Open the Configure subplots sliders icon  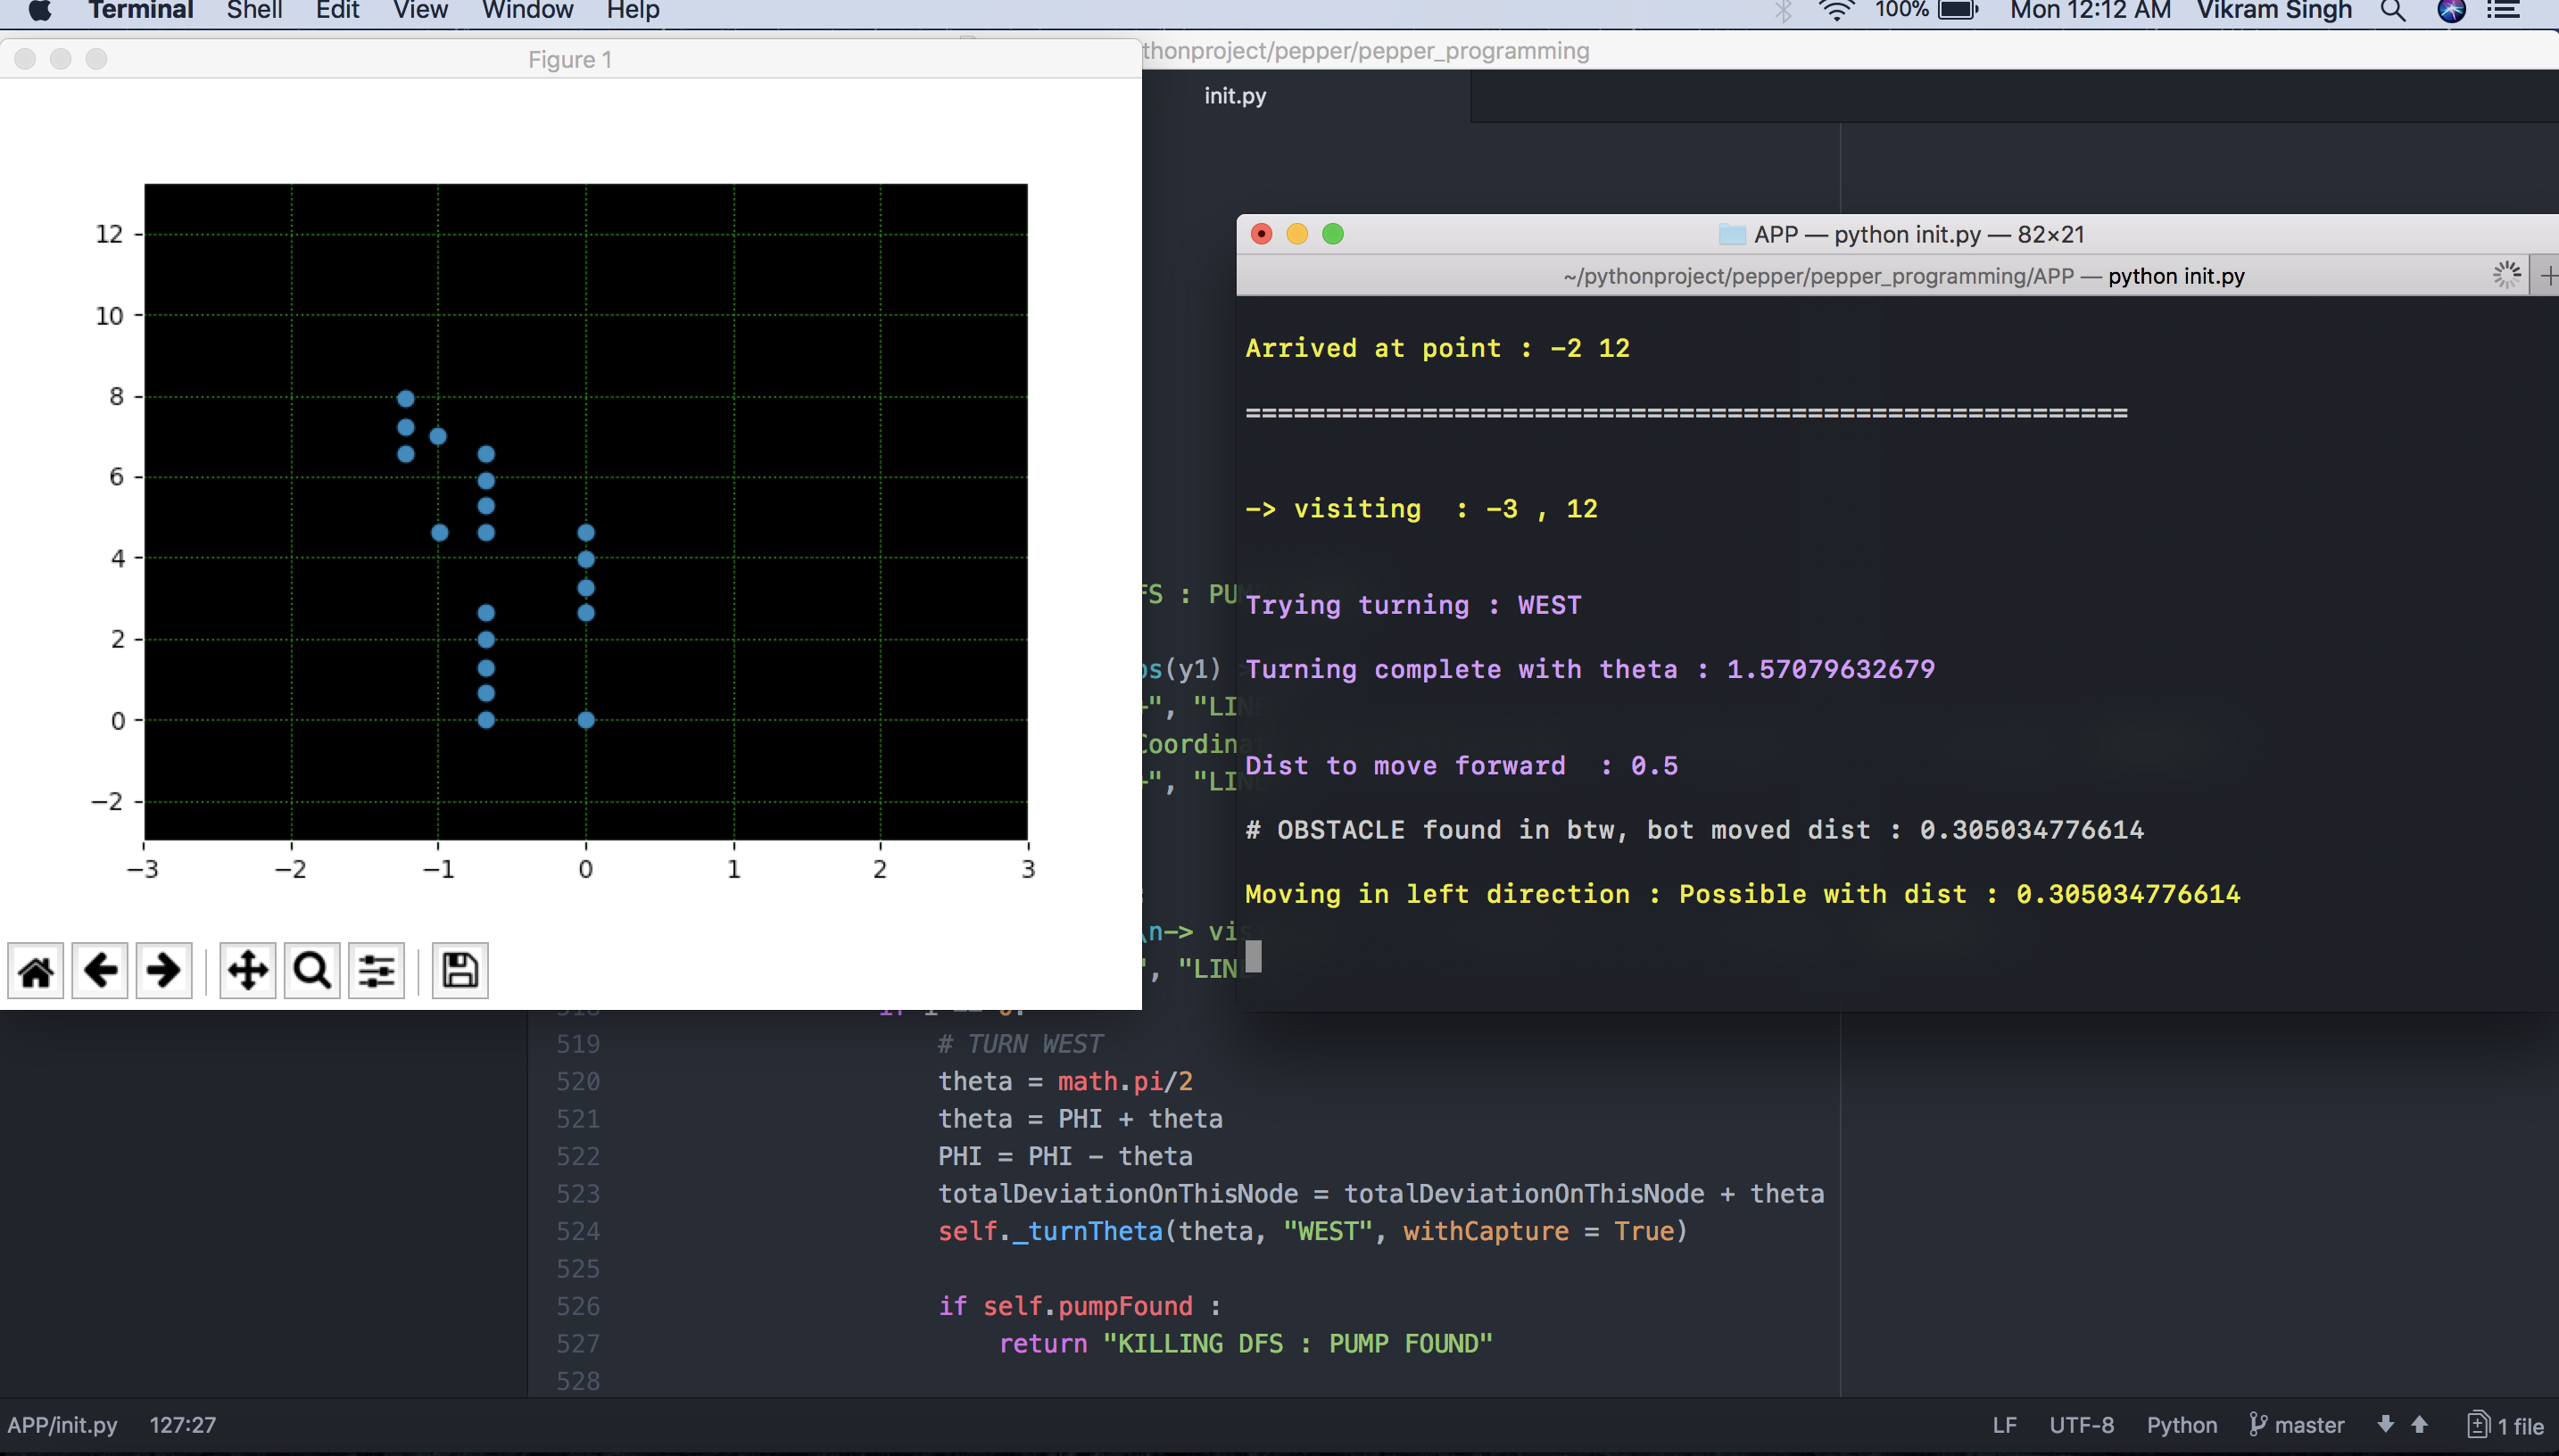pos(376,970)
